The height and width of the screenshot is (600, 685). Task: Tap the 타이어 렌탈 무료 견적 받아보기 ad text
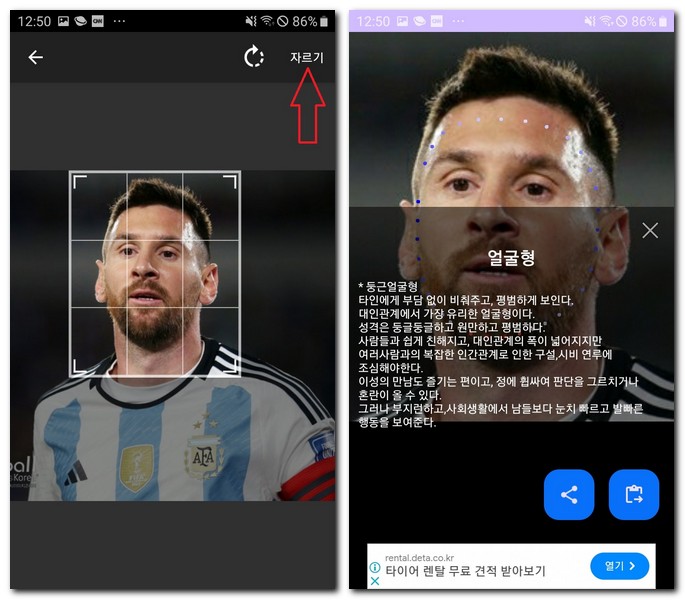click(465, 571)
